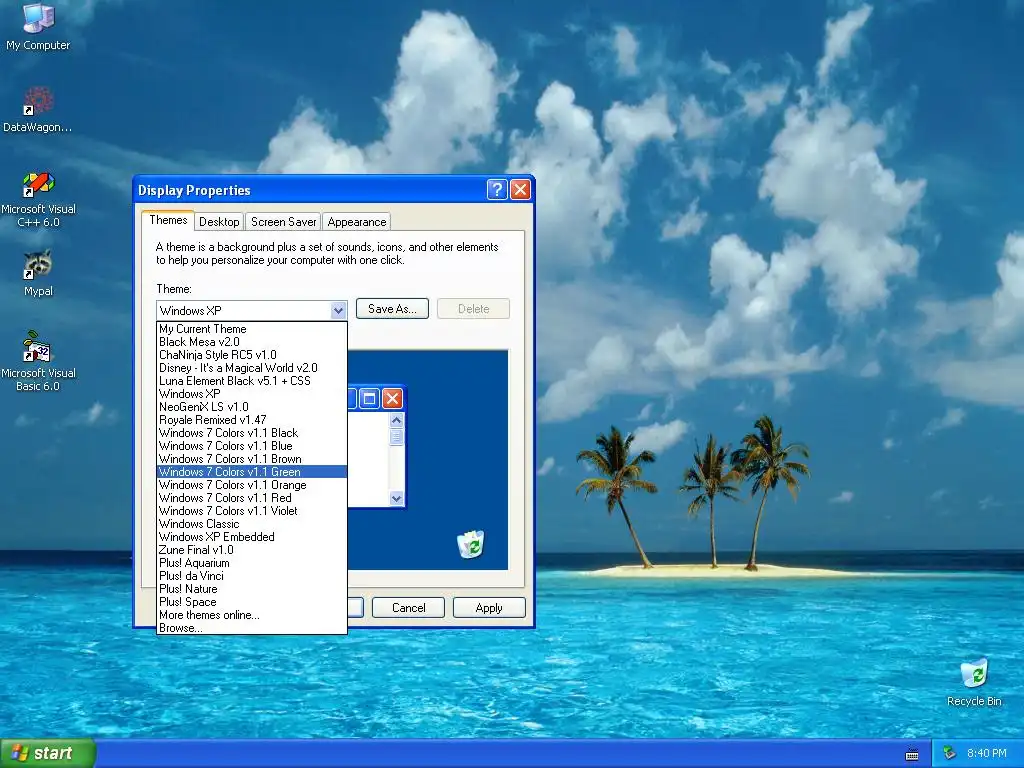Click the Mypal raccoon desktop icon

tap(38, 273)
